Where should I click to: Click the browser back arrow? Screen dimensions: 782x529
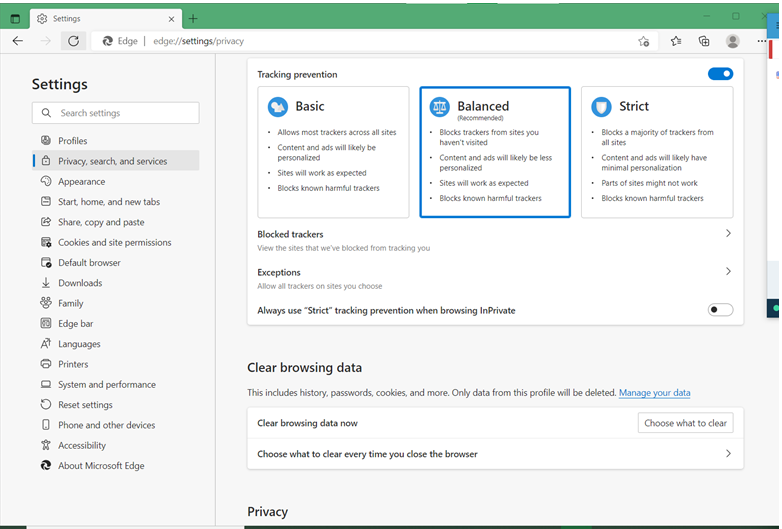click(18, 41)
